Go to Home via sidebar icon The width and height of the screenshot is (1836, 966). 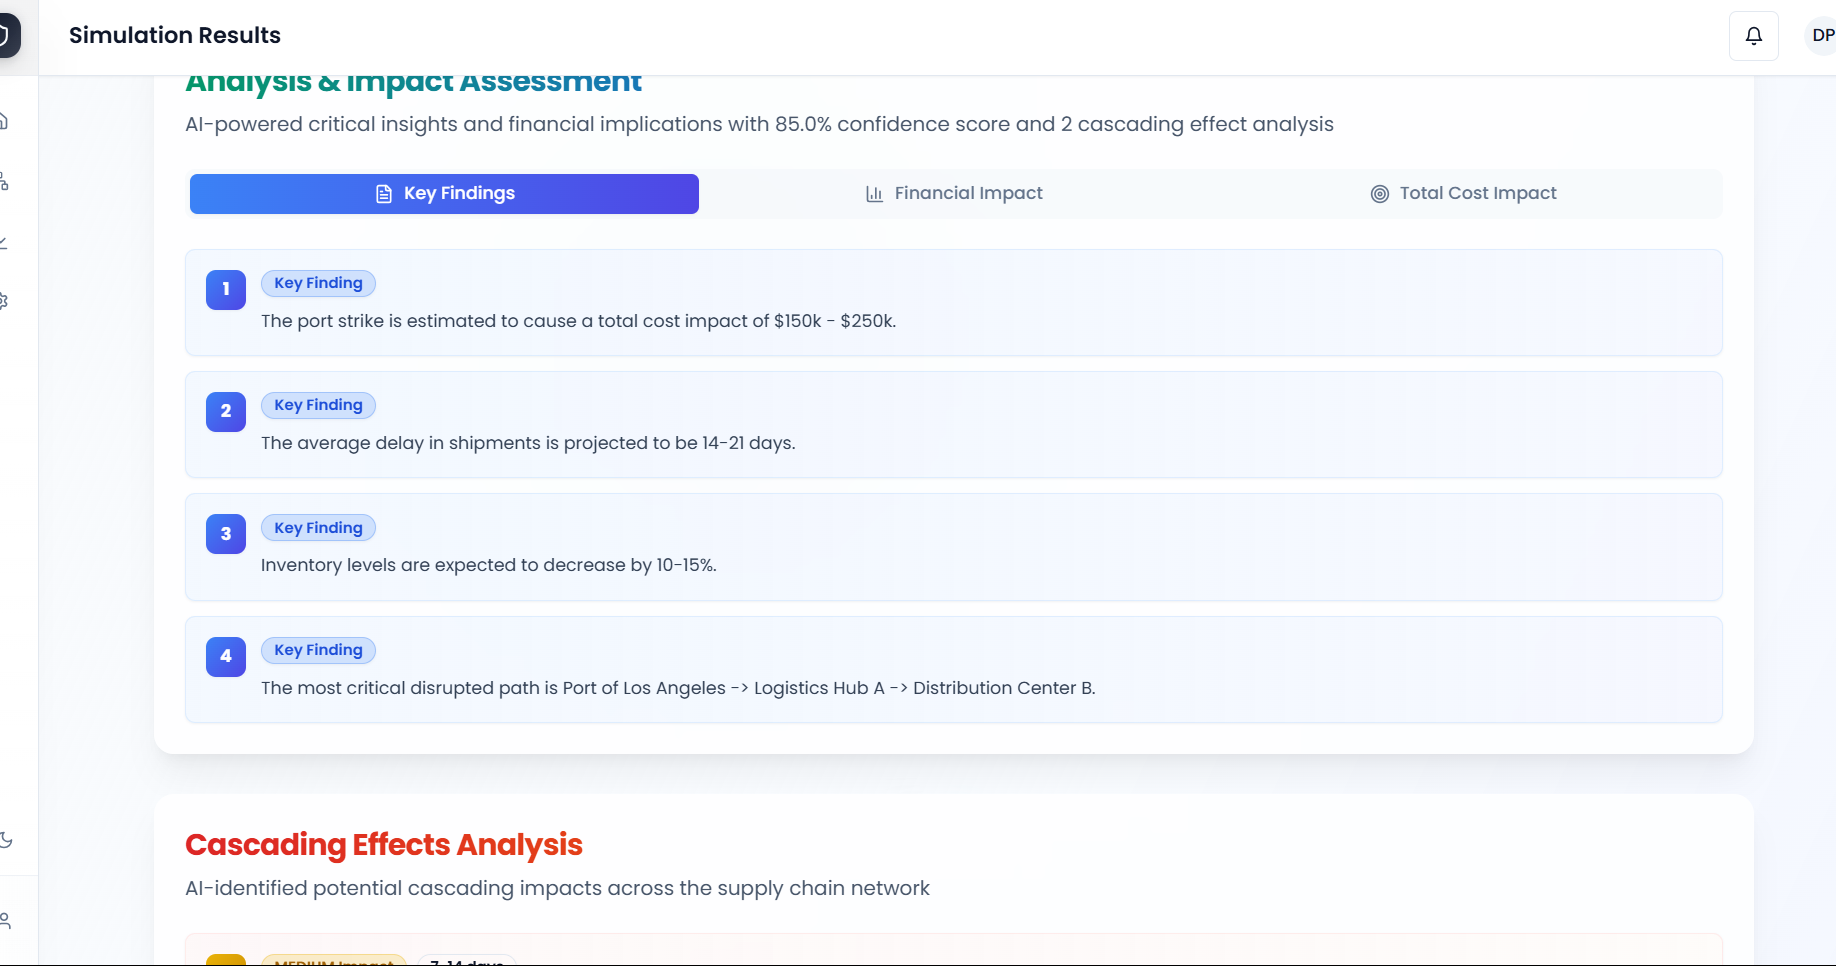coord(4,121)
